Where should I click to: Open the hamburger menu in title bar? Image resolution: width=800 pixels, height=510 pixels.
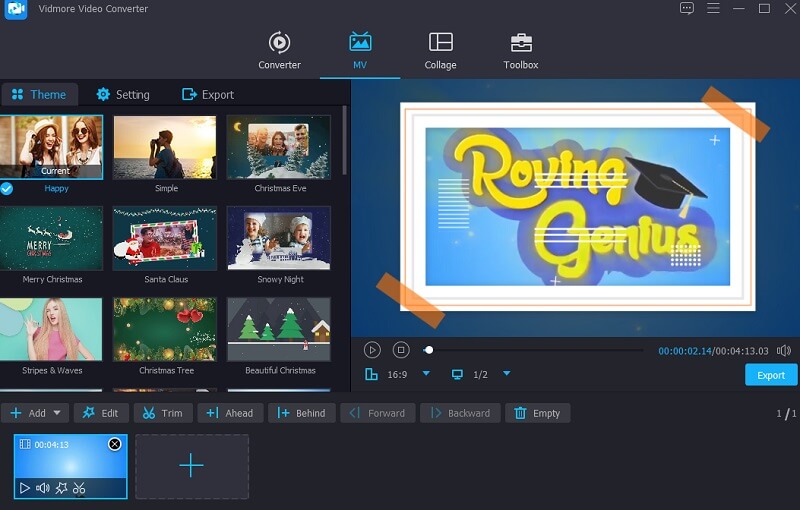(714, 9)
